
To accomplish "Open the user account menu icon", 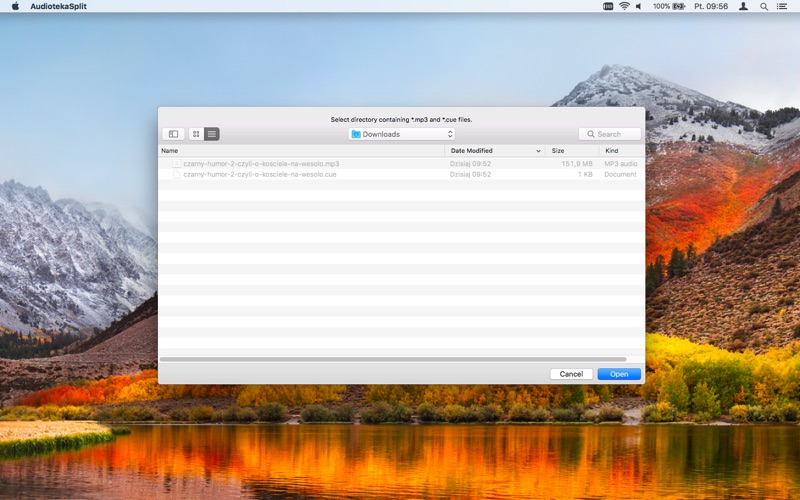I will 743,6.
